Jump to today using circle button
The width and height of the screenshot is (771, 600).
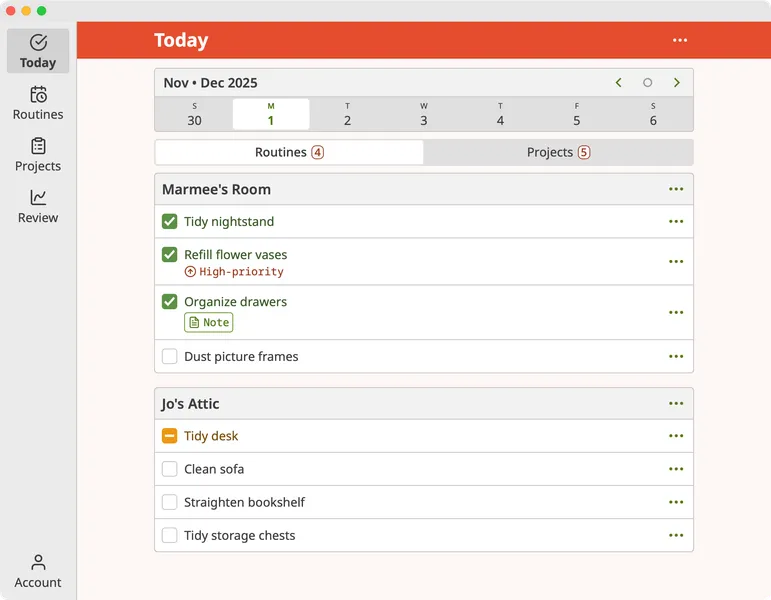648,83
